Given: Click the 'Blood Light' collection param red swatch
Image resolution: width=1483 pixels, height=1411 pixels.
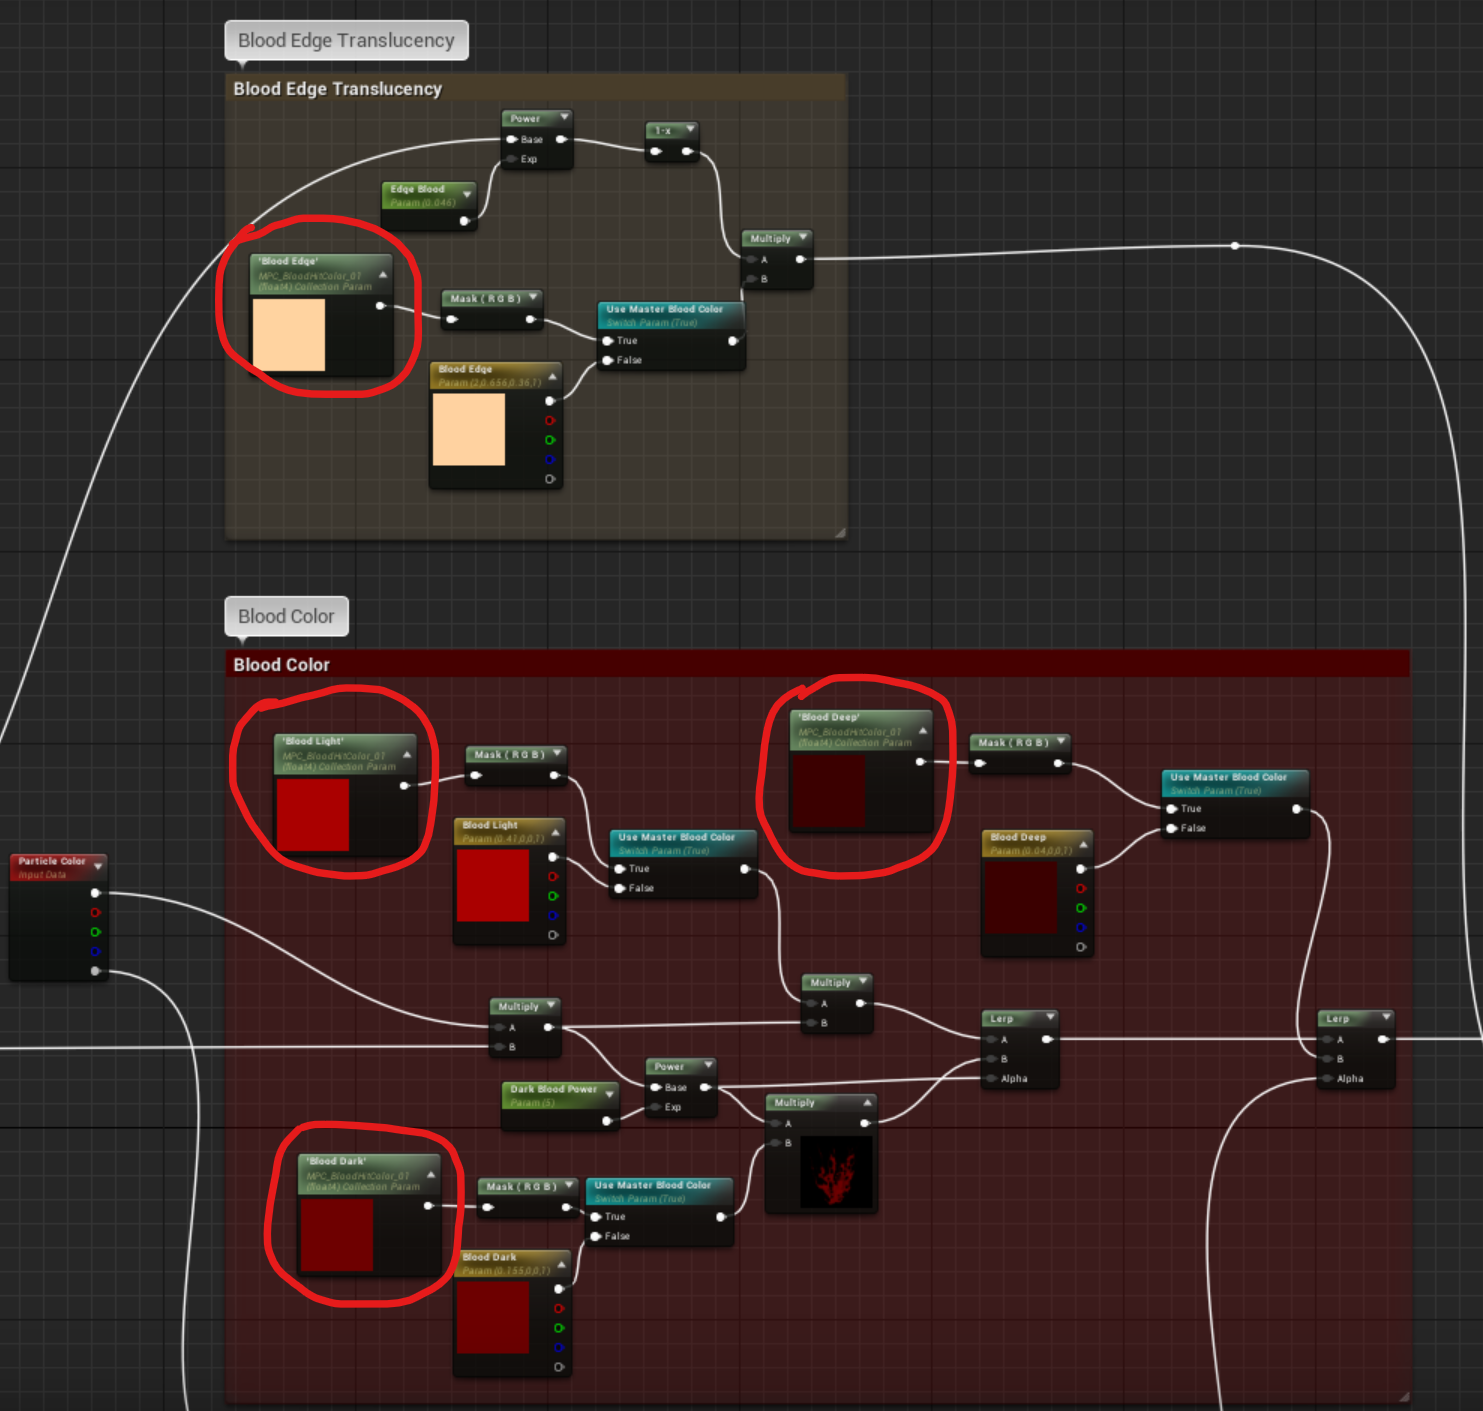Looking at the screenshot, I should (x=313, y=815).
